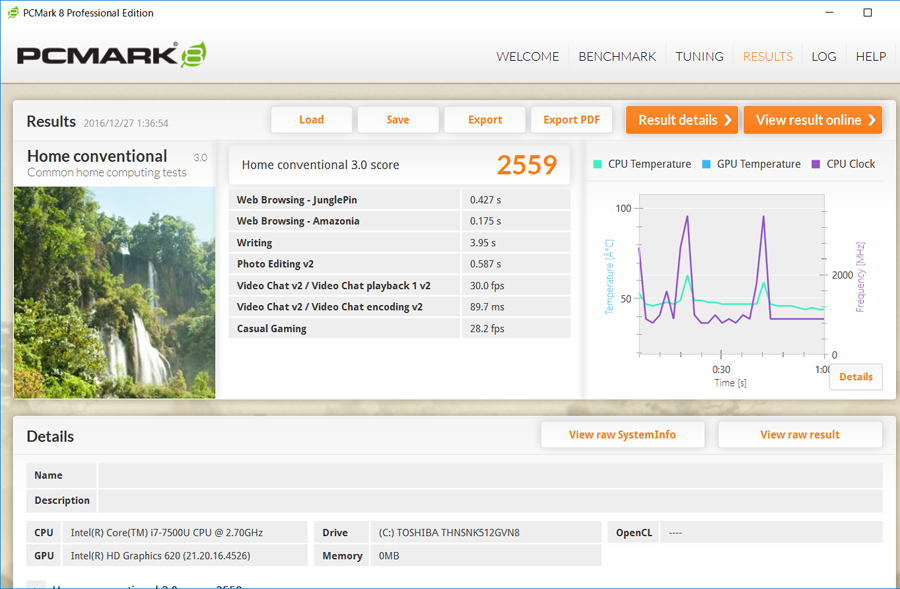Maximize the PCMark window
Viewport: 900px width, 589px height.
(x=867, y=13)
